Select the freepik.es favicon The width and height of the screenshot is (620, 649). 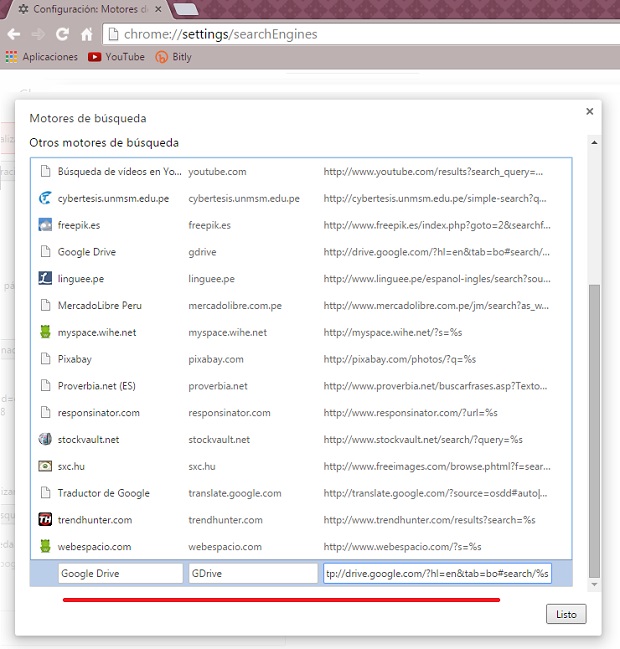[x=45, y=225]
